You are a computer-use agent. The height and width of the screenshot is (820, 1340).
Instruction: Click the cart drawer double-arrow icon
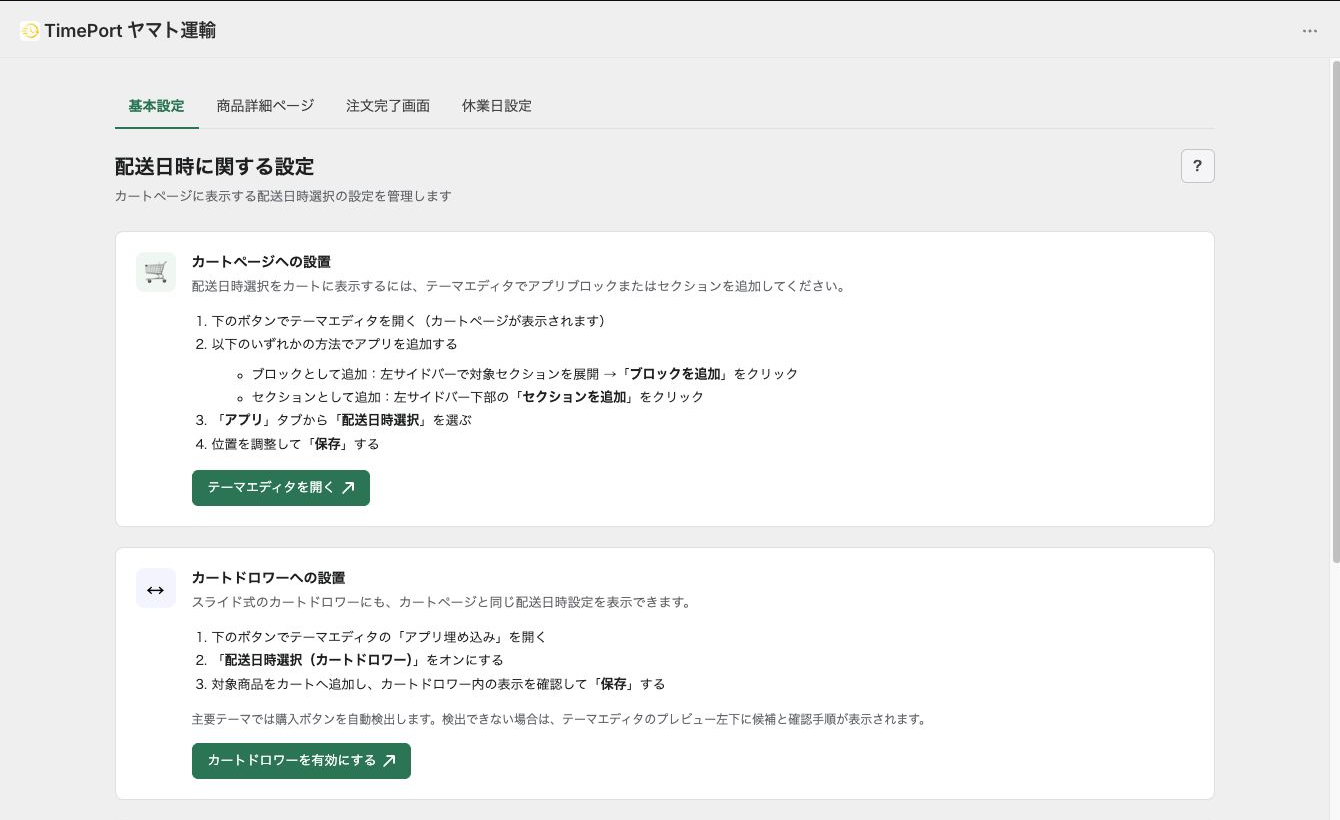coord(155,588)
